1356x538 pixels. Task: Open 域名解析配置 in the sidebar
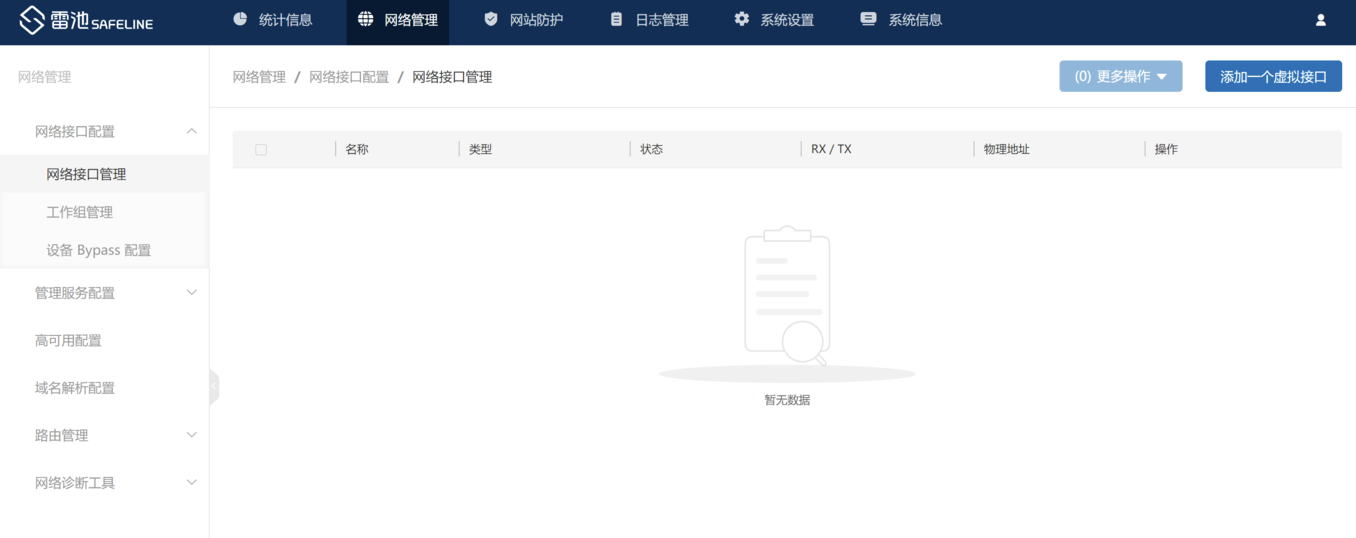pyautogui.click(x=75, y=388)
